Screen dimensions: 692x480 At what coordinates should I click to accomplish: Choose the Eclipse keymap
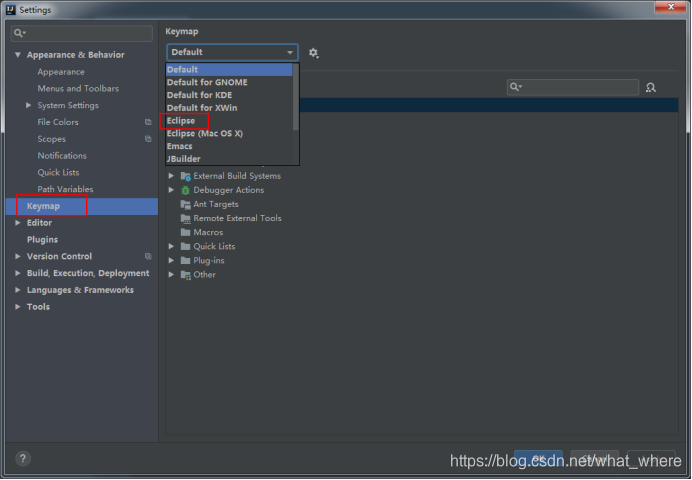229,121
